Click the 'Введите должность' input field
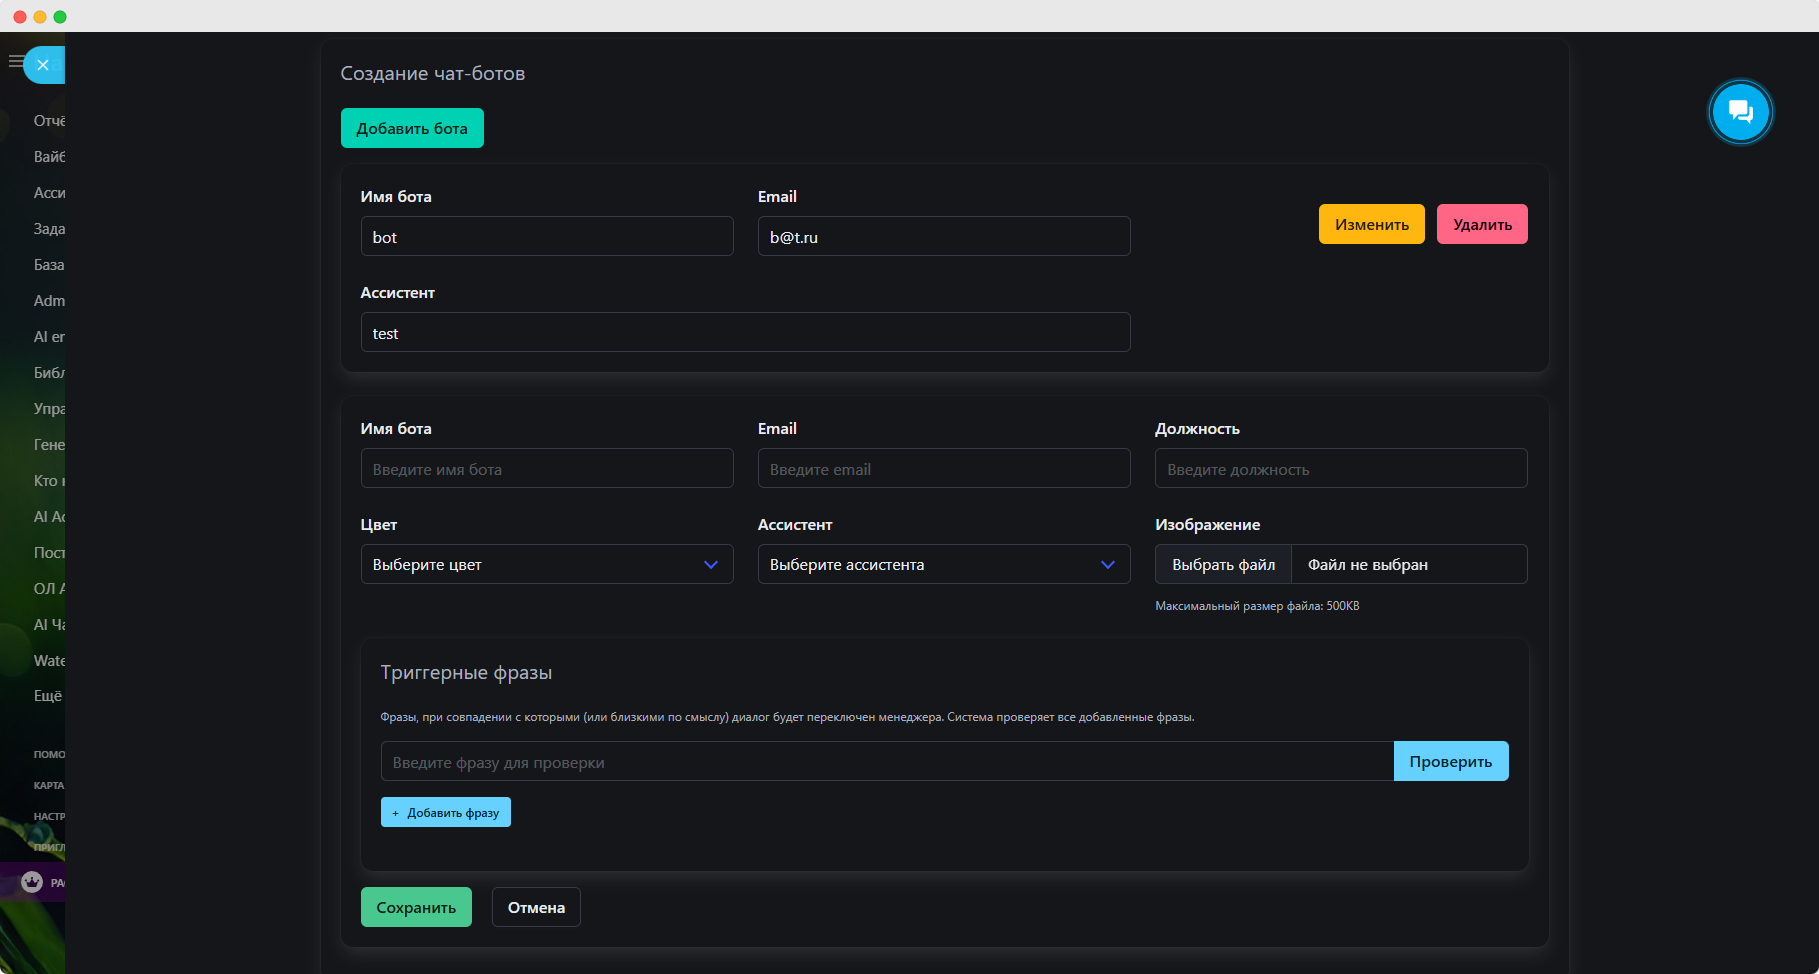Screen dimensions: 1819x974 [x=1340, y=468]
